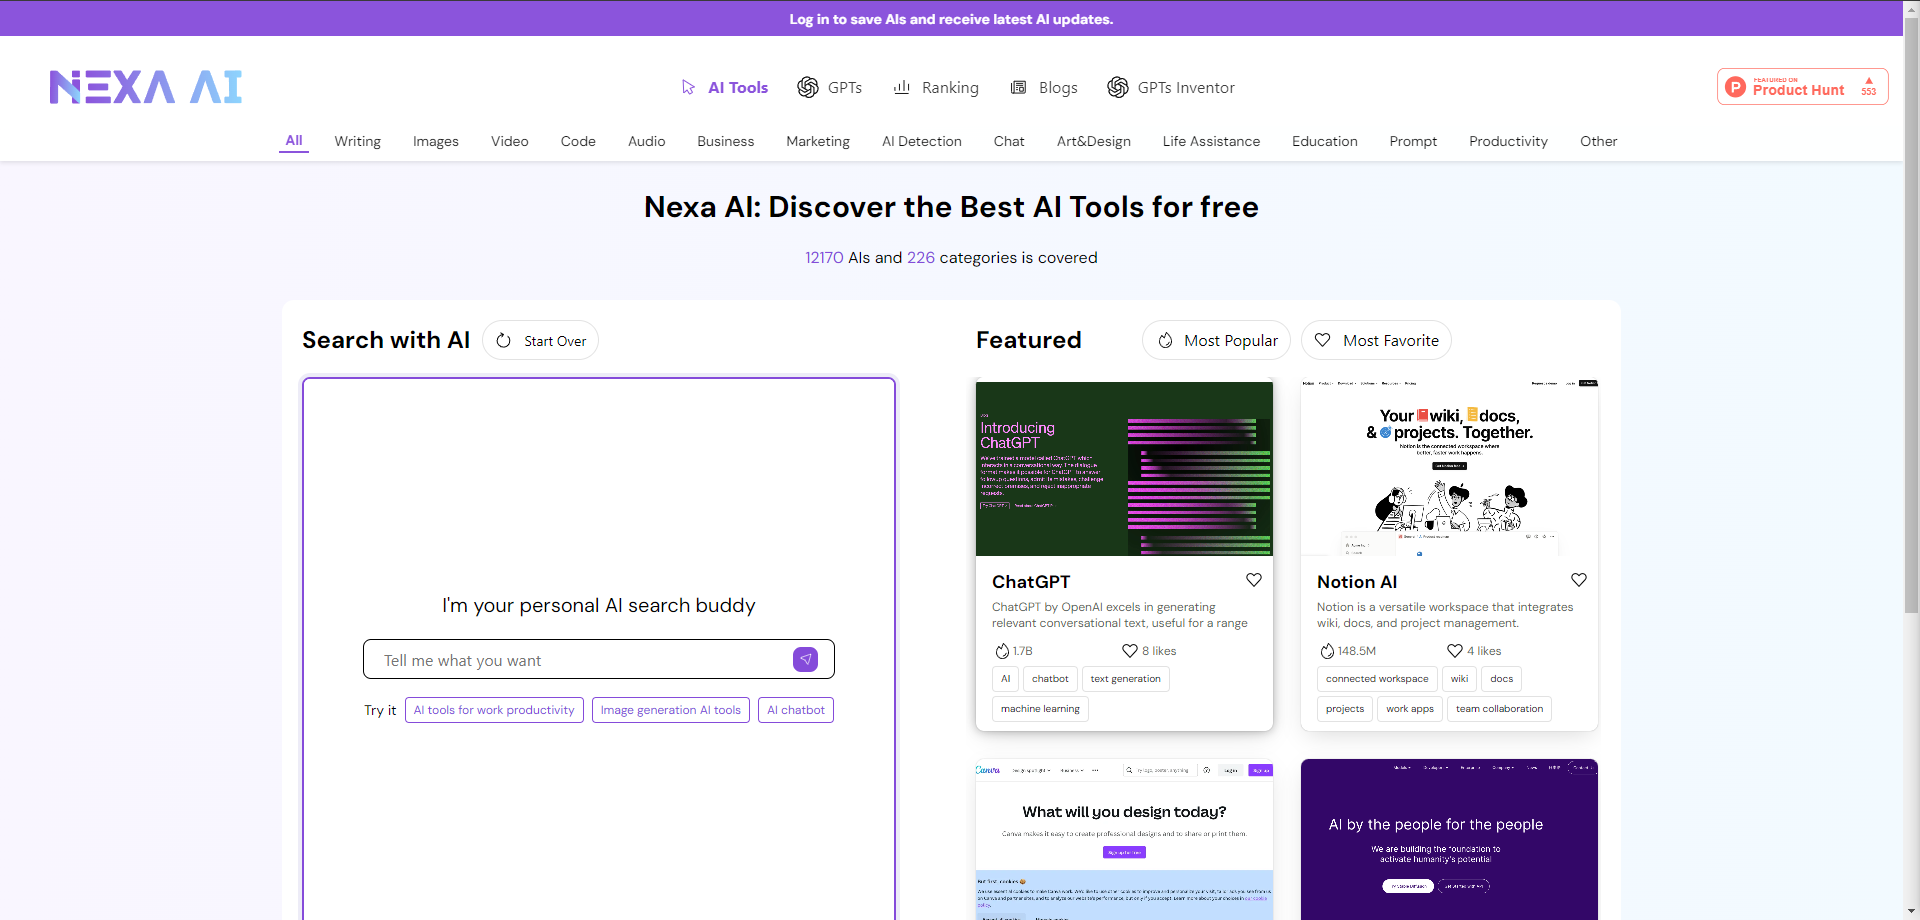This screenshot has width=1920, height=920.
Task: Select the Education category tab
Action: 1325,141
